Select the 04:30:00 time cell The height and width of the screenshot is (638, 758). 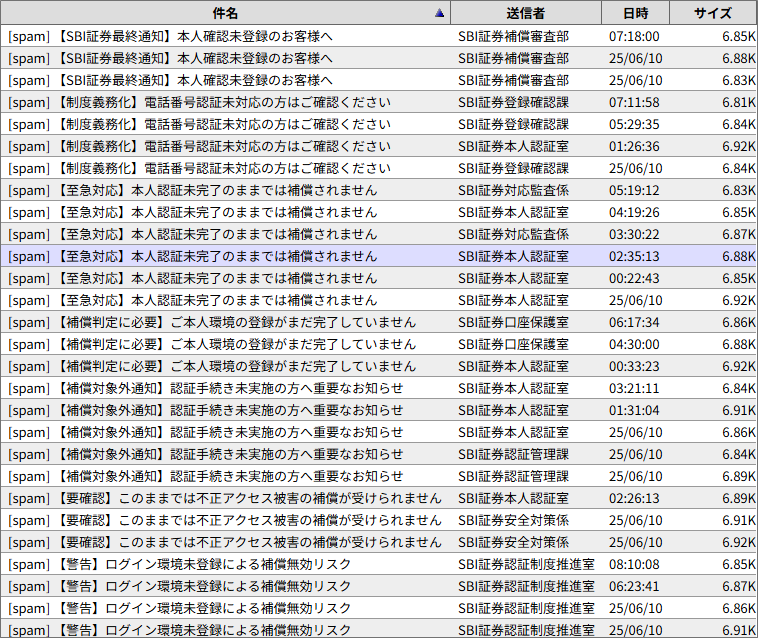click(x=634, y=345)
